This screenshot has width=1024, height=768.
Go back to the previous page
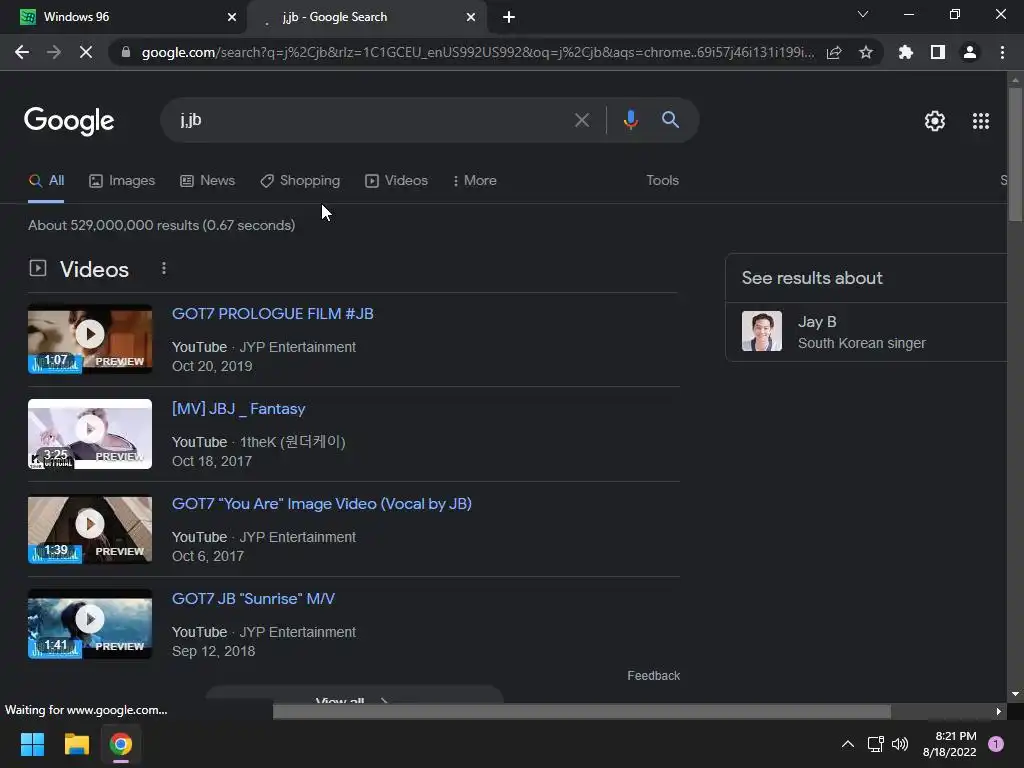22,52
